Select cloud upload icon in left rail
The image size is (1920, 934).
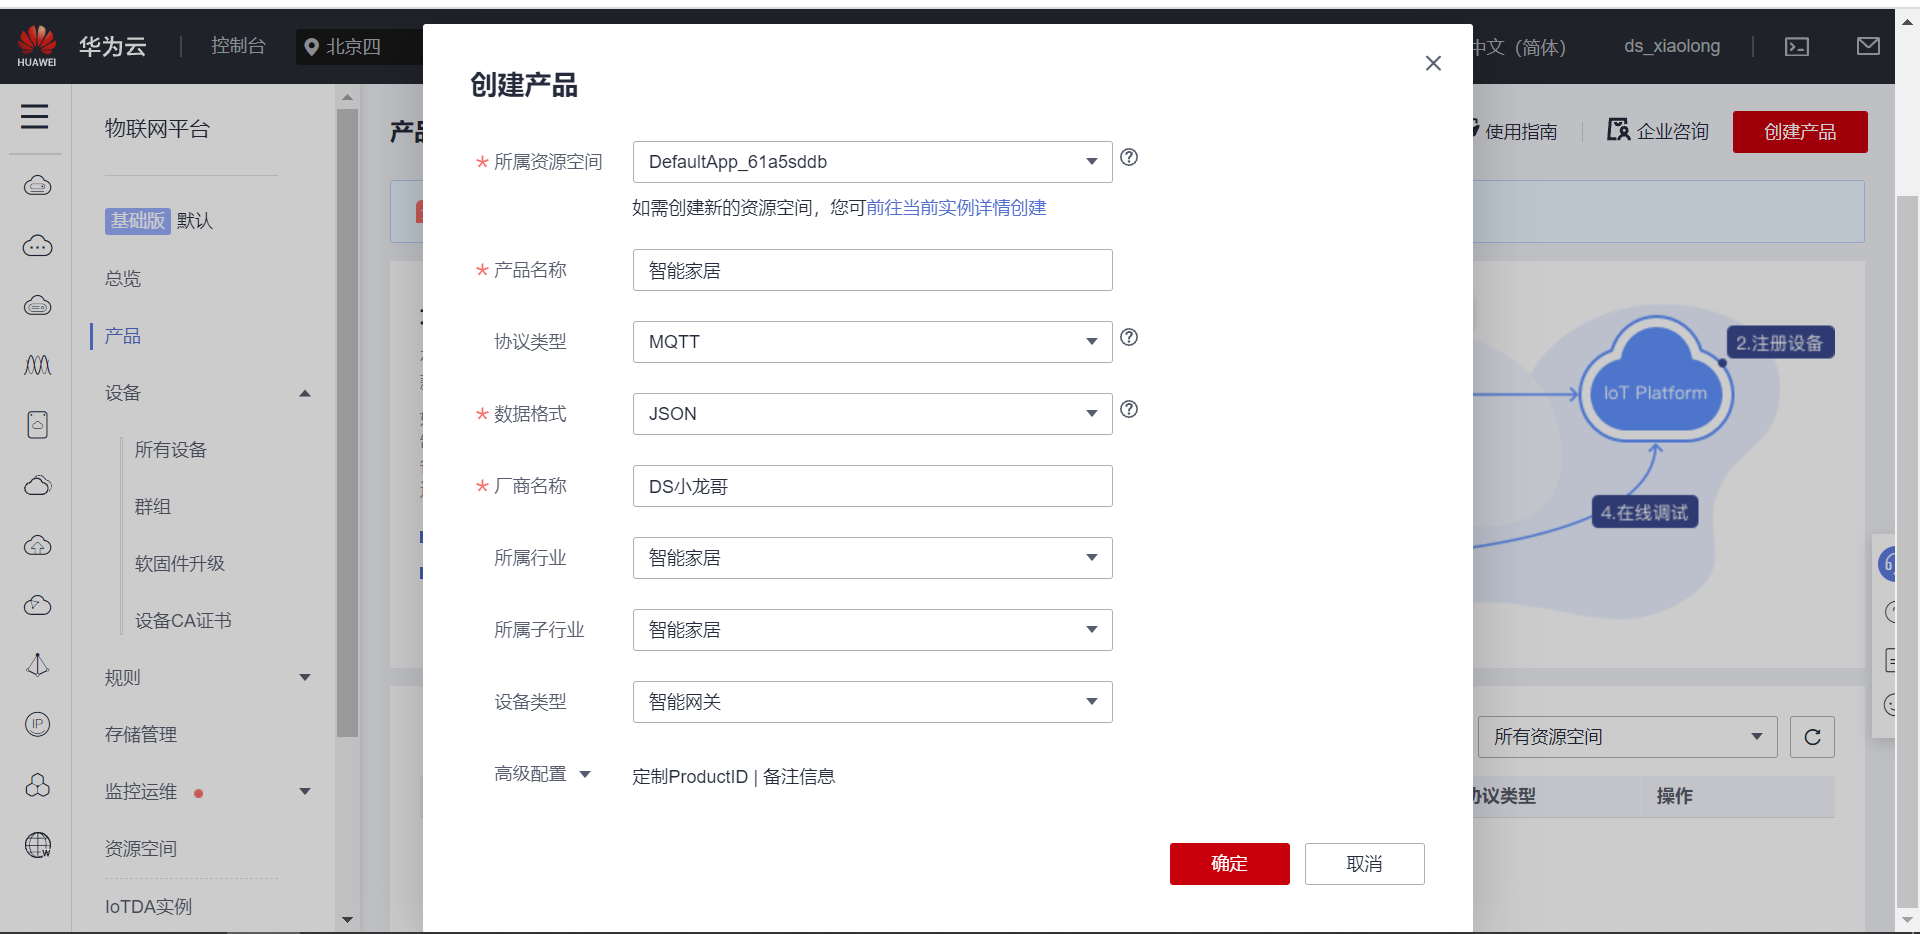coord(38,545)
